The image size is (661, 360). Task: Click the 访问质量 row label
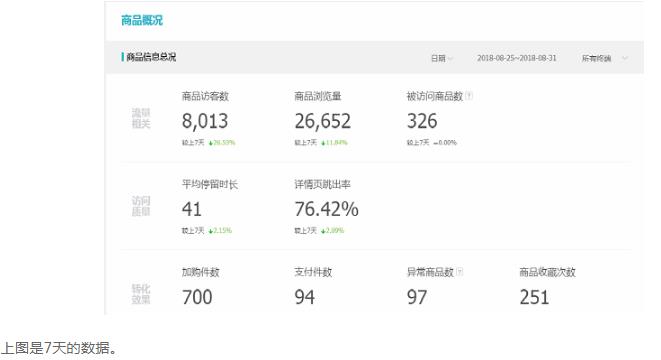coord(141,206)
